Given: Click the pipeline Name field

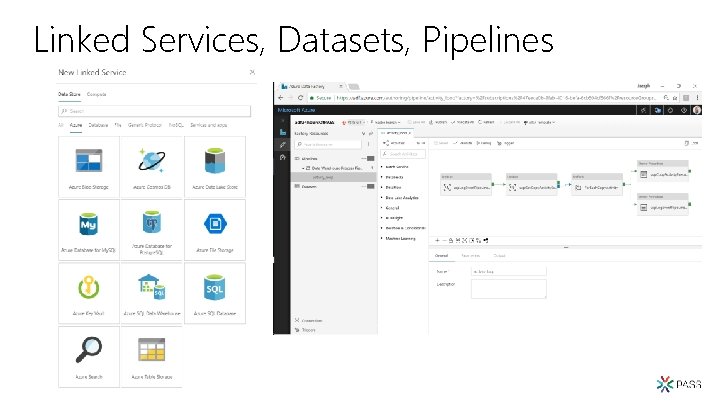Looking at the screenshot, I should [x=509, y=271].
